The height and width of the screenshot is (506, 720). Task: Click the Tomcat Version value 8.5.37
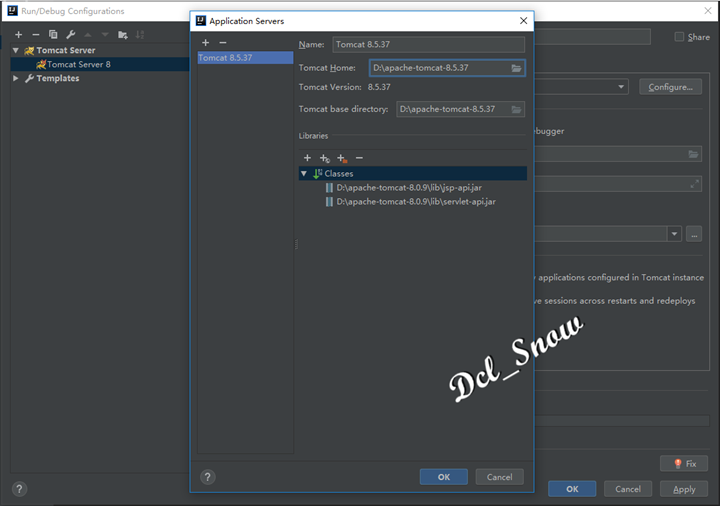379,87
